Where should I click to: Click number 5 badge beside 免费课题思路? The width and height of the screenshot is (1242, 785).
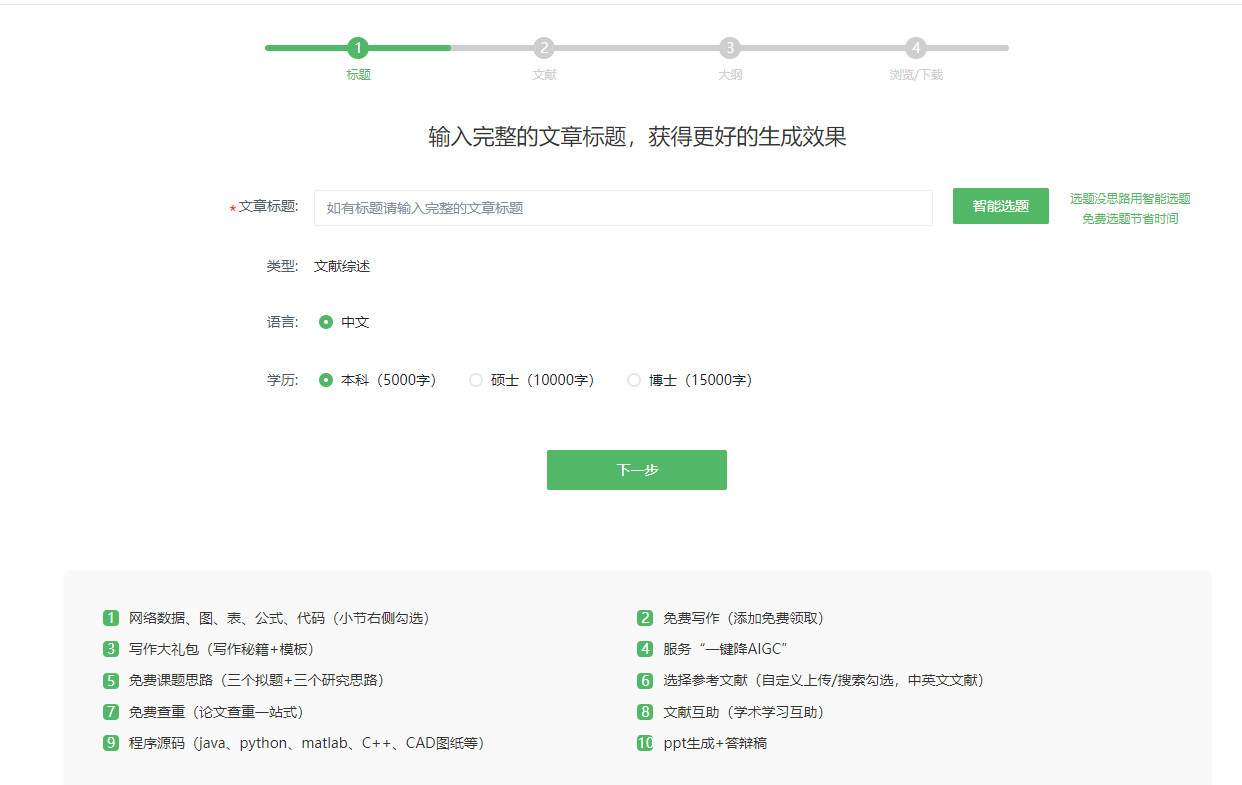pos(111,681)
